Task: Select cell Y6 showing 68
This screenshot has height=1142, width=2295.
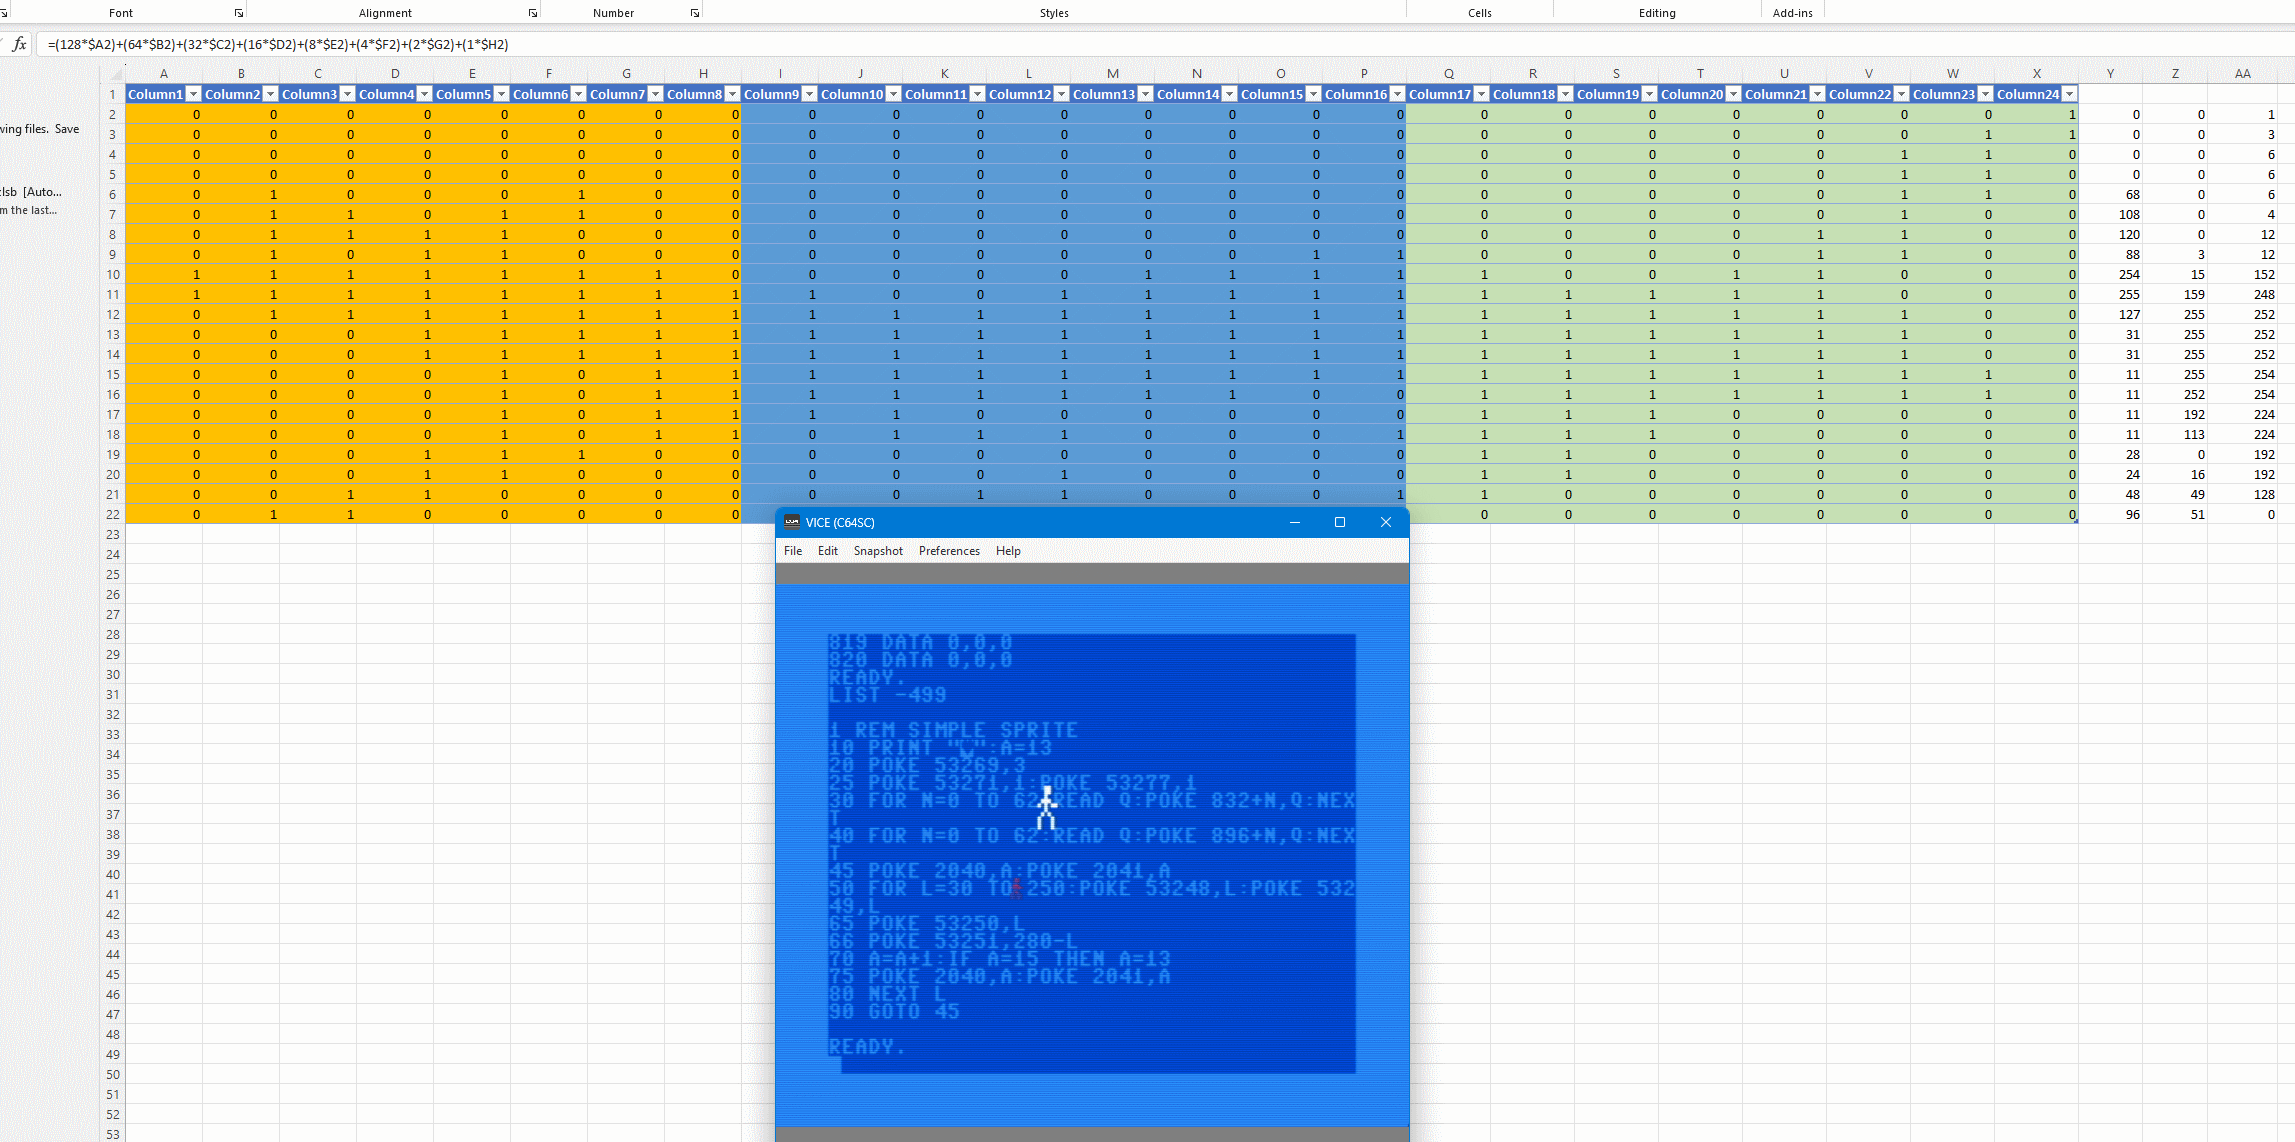Action: point(2111,194)
